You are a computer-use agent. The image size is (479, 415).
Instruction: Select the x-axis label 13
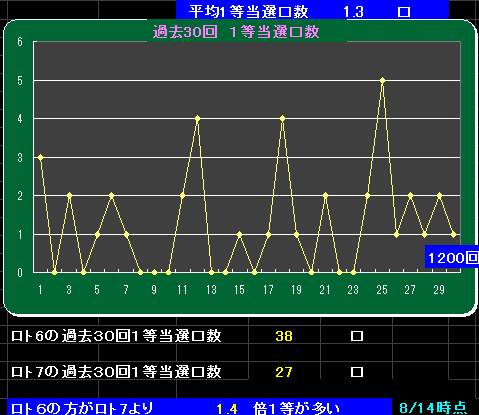211,290
